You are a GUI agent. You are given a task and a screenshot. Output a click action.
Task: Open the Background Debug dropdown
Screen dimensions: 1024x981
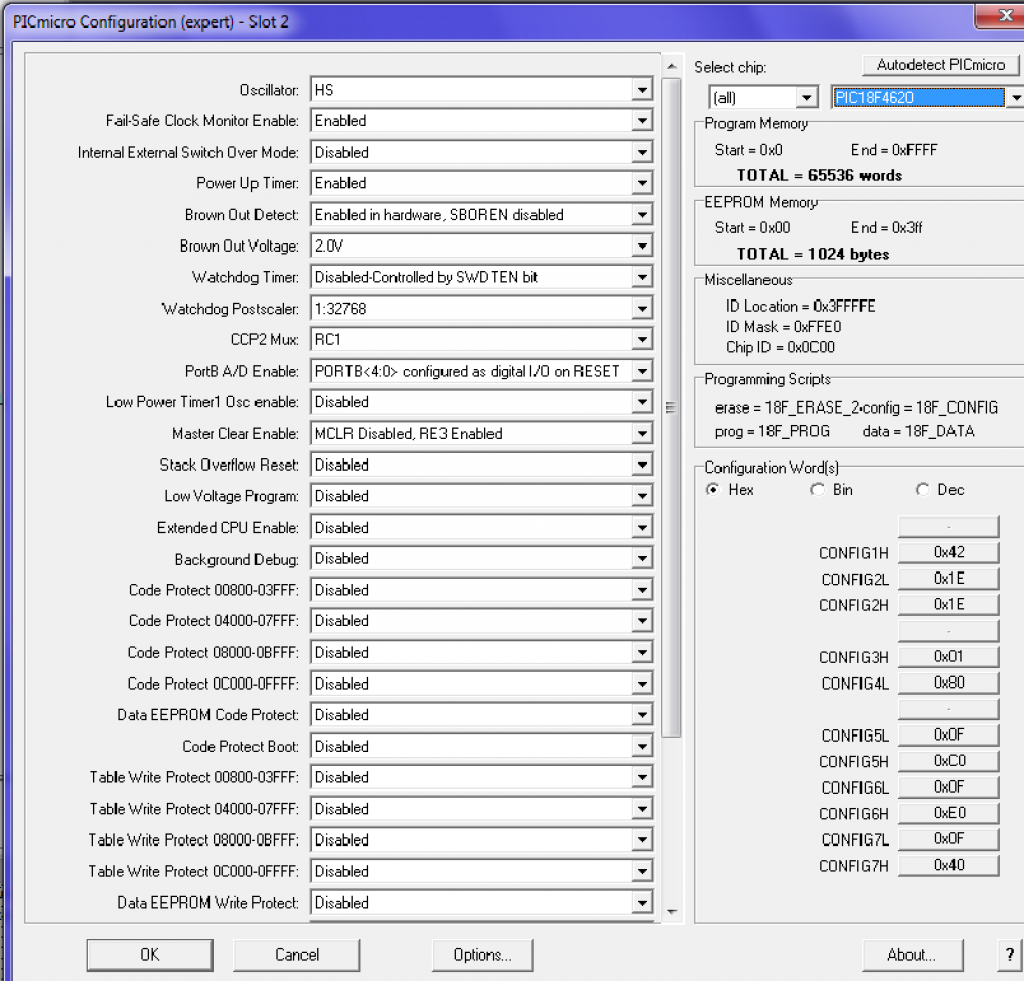pos(481,558)
